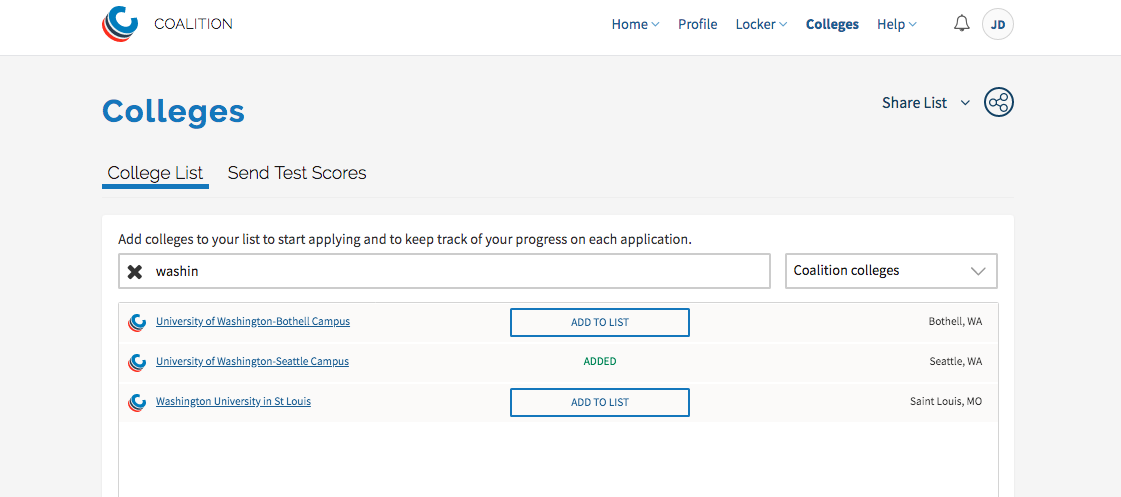The height and width of the screenshot is (497, 1121).
Task: Open the Share List dropdown
Action: point(926,103)
